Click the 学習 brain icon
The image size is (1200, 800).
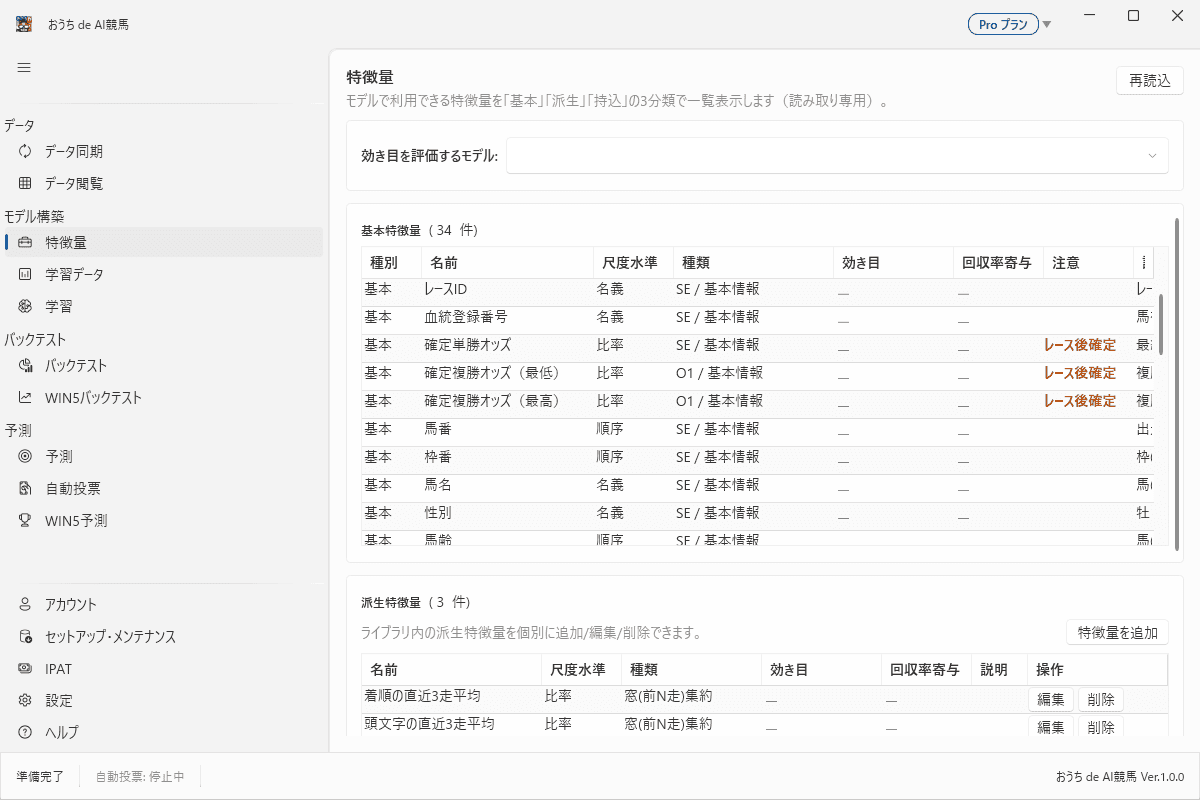pos(25,306)
